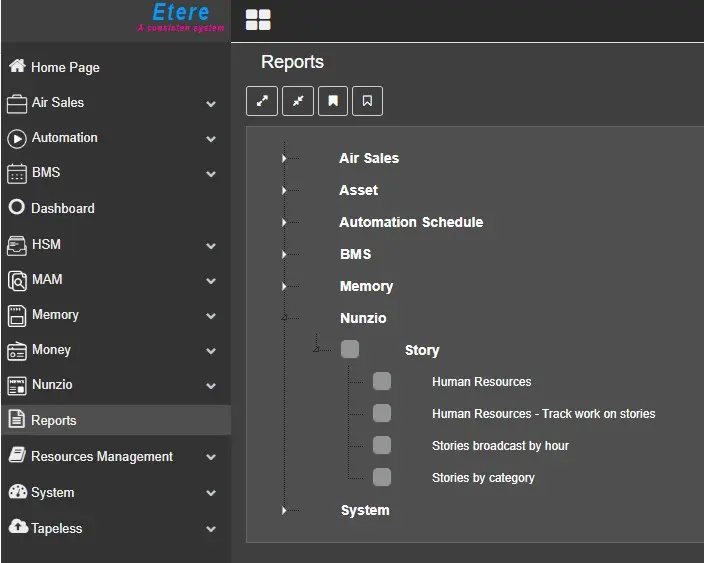Click the Dashboard circle icon
The image size is (704, 563).
pyautogui.click(x=16, y=208)
